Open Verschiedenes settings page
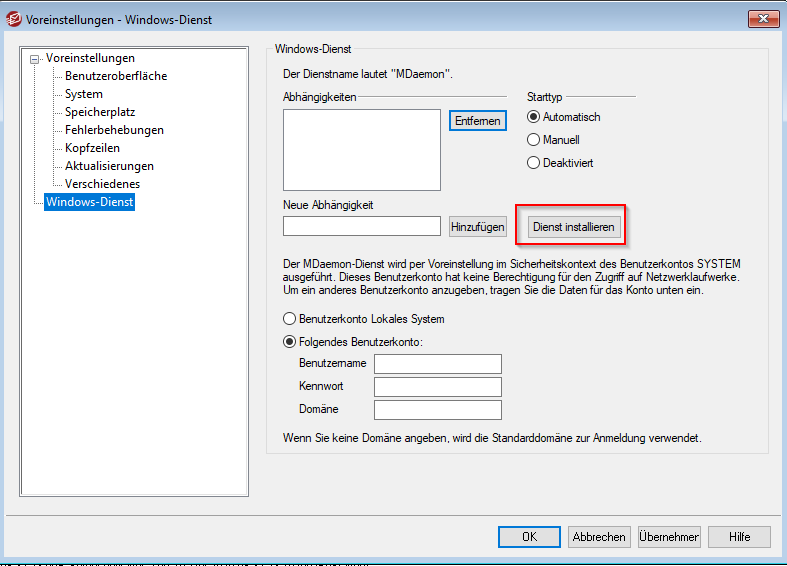The width and height of the screenshot is (787, 566). coord(102,184)
